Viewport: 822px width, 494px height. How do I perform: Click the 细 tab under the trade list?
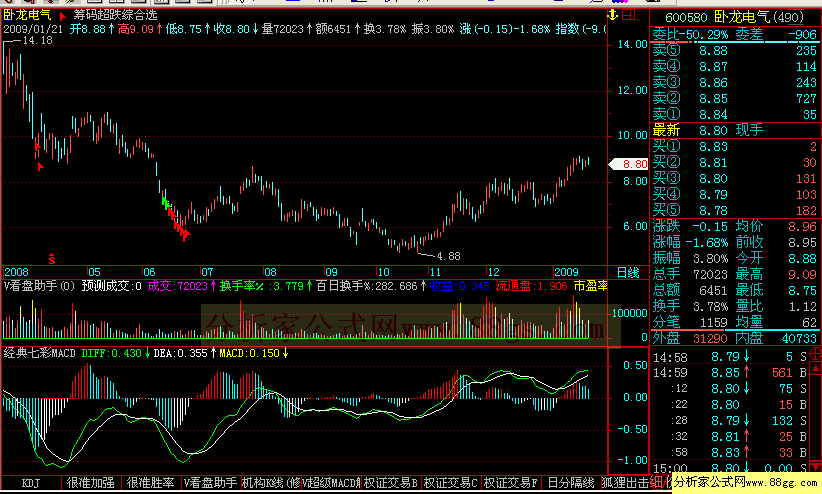pos(656,483)
